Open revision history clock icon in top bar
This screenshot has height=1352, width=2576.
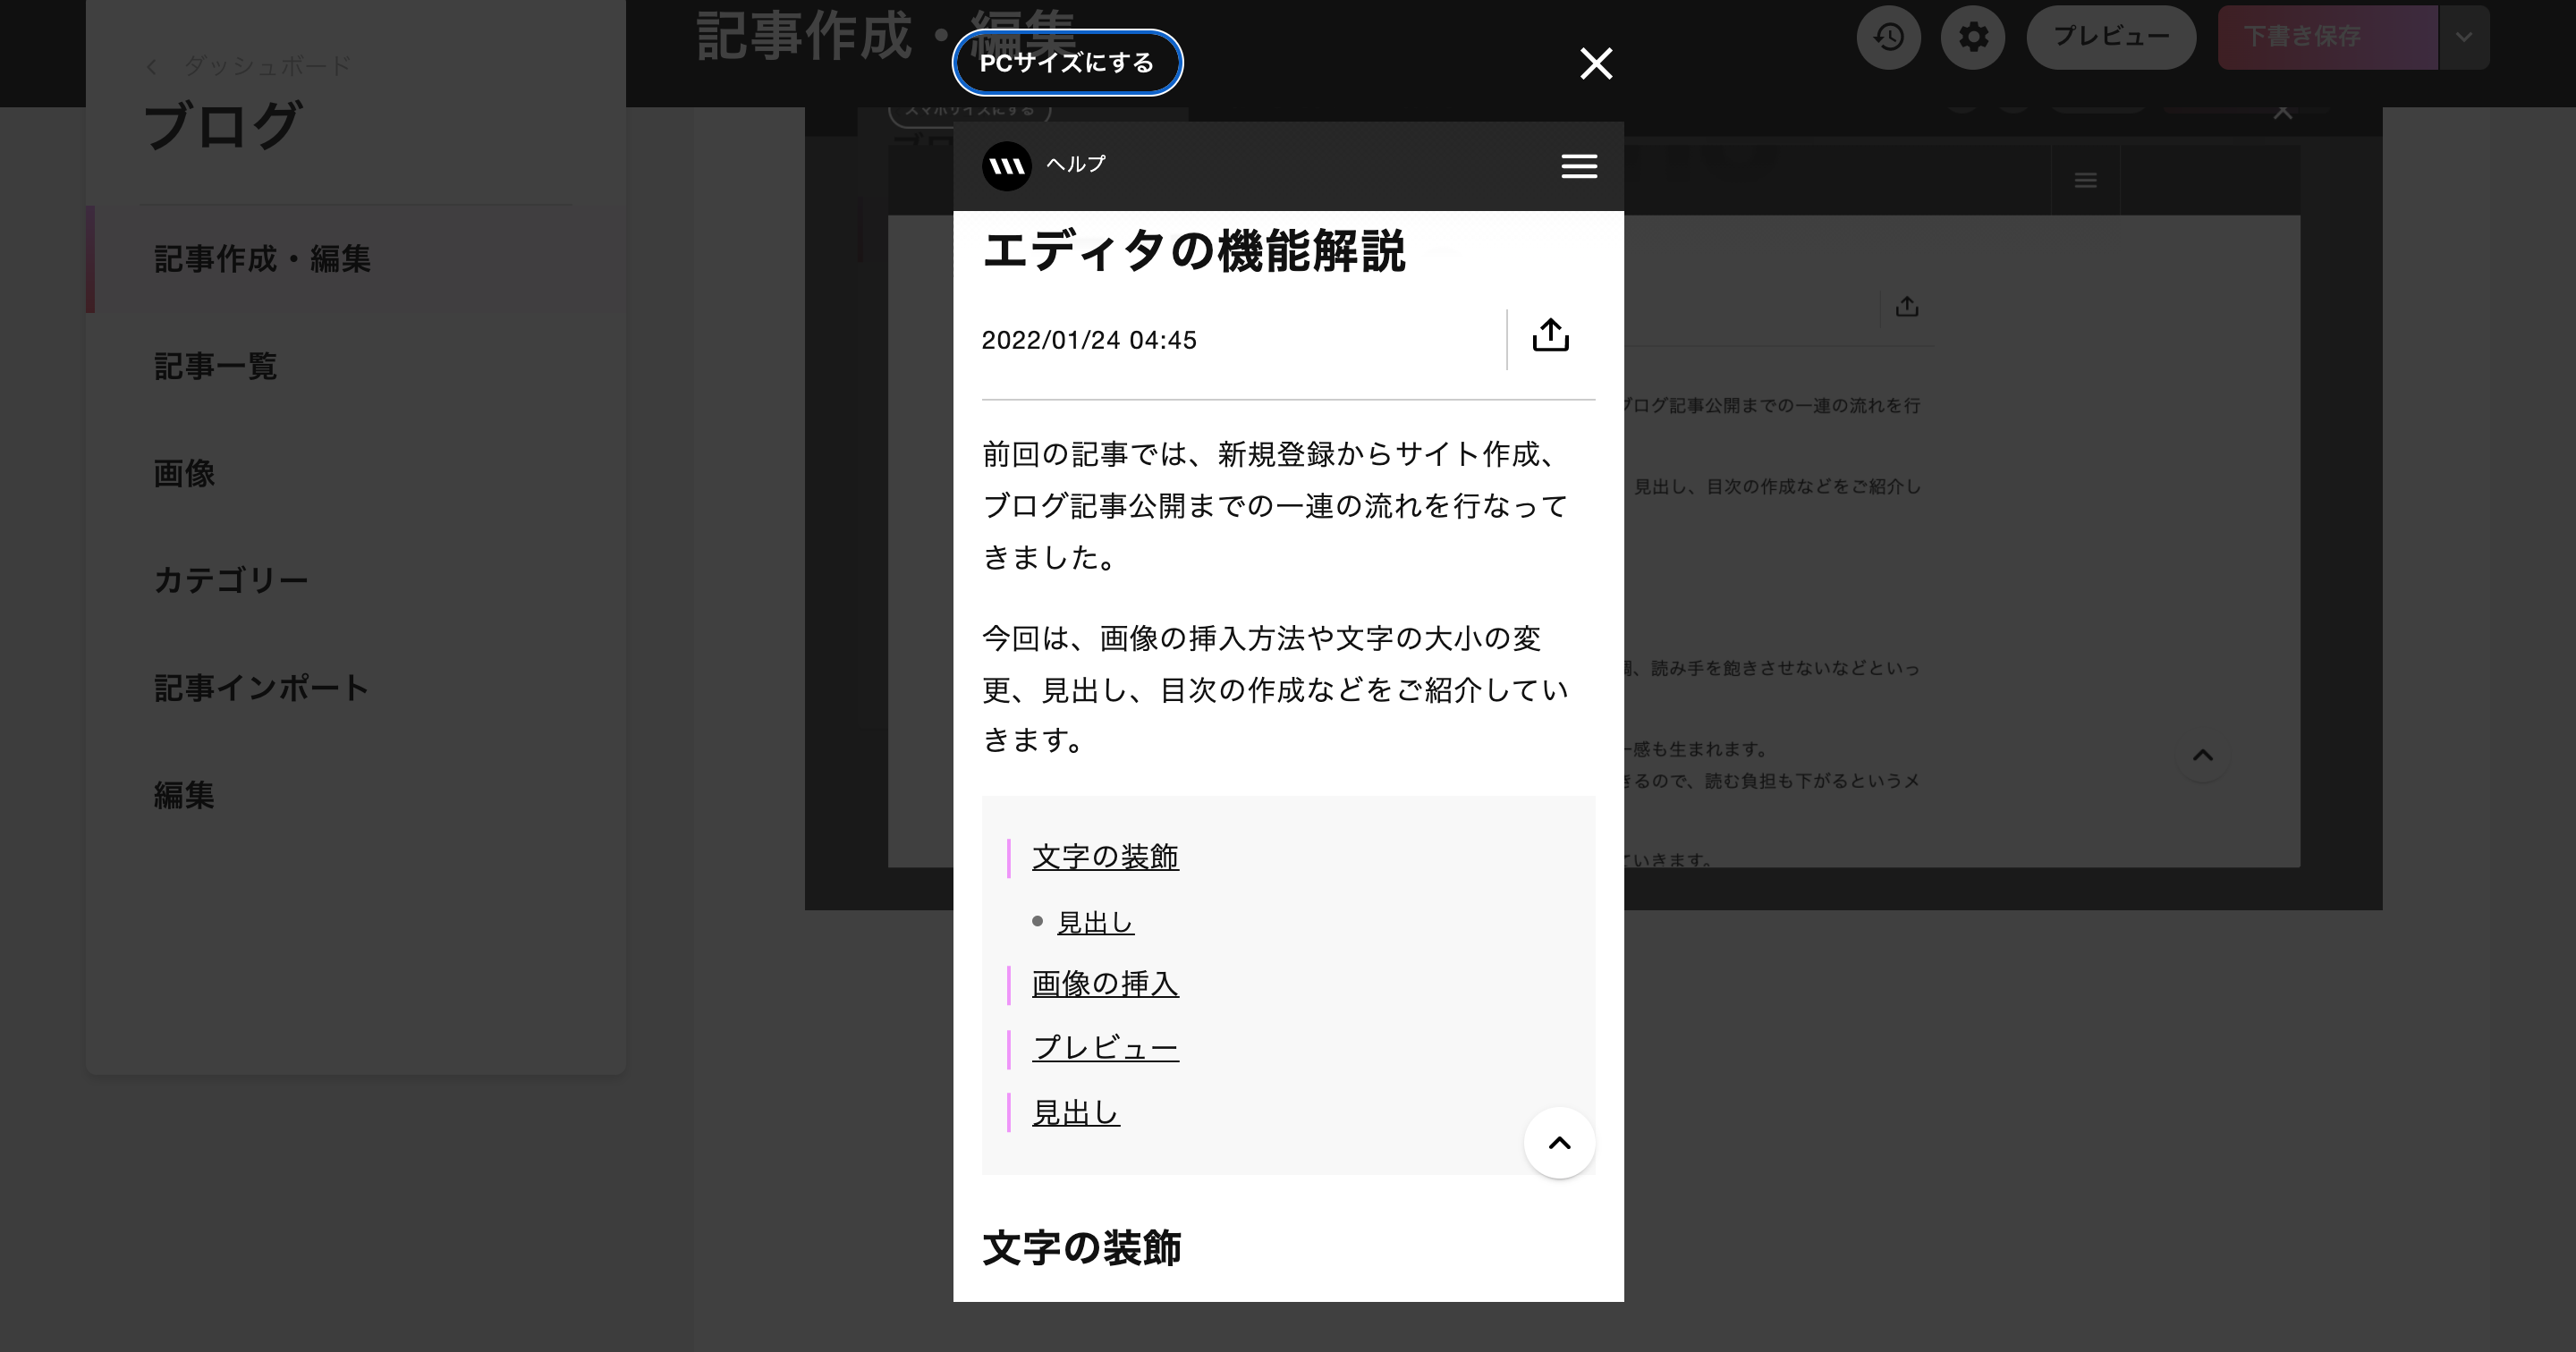[x=1888, y=37]
